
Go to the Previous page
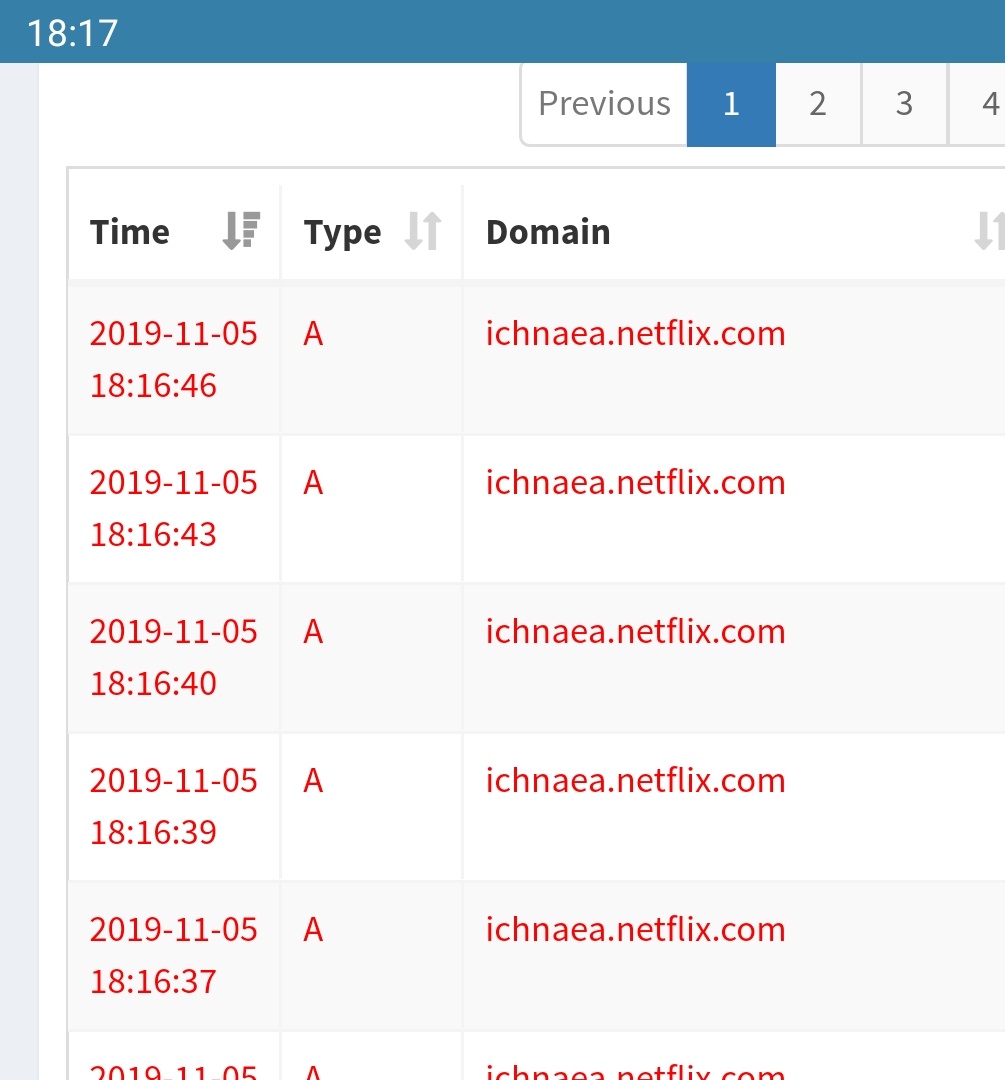click(604, 104)
